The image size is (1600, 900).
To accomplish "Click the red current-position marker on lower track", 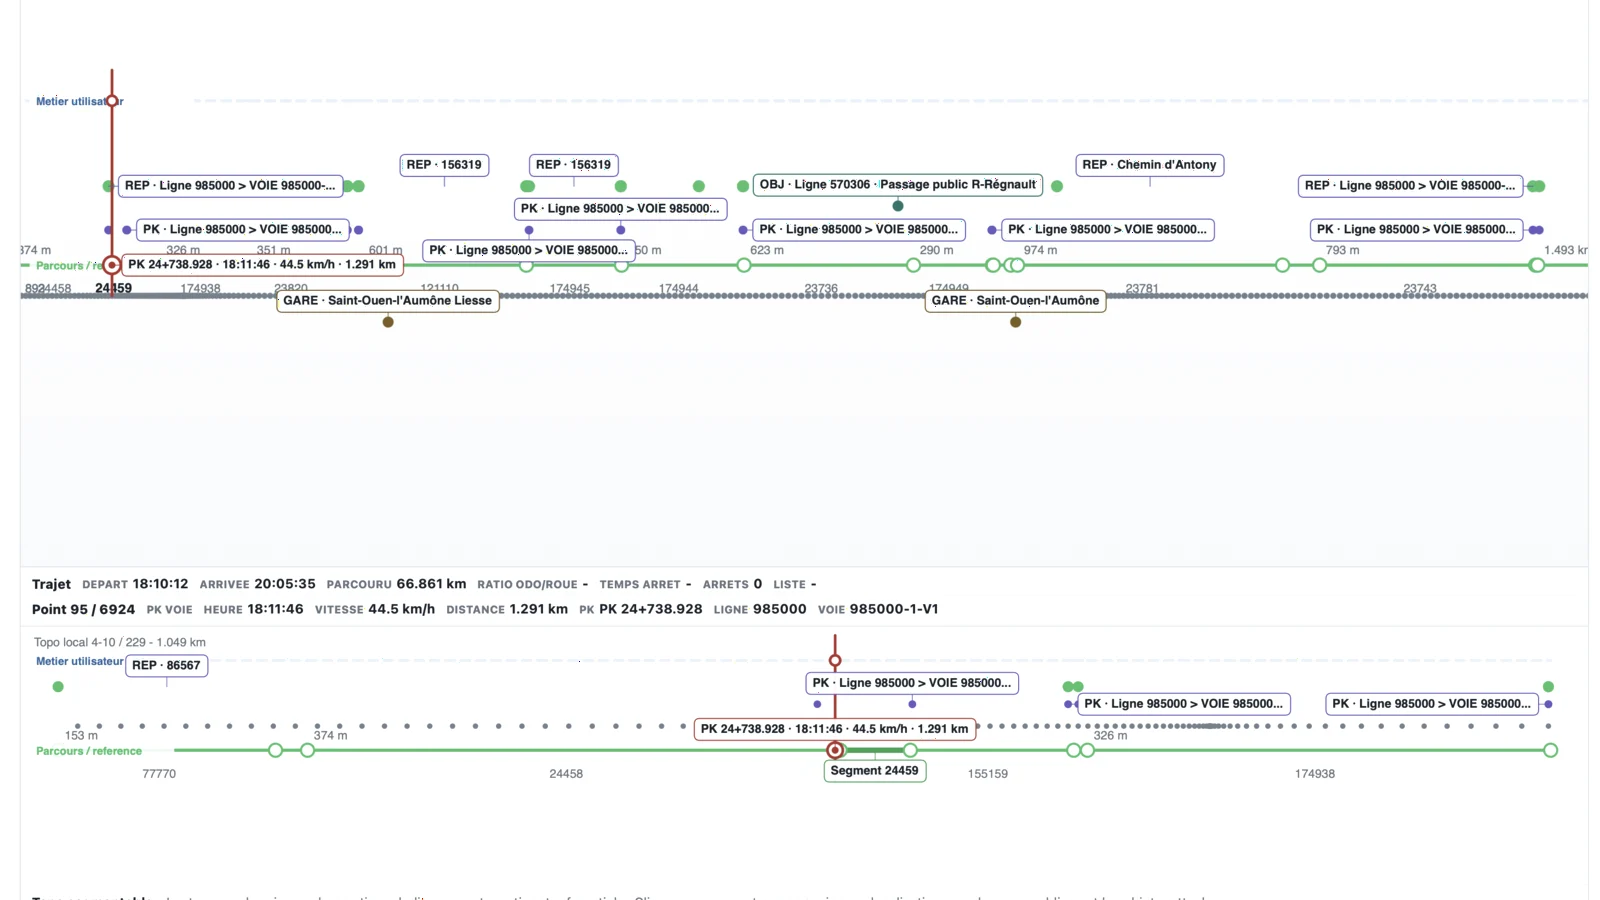I will pyautogui.click(x=835, y=750).
